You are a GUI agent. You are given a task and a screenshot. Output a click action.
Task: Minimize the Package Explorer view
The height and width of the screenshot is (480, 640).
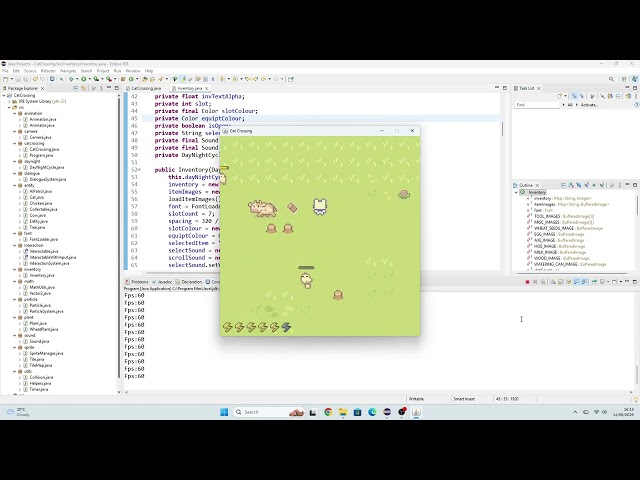click(x=109, y=88)
